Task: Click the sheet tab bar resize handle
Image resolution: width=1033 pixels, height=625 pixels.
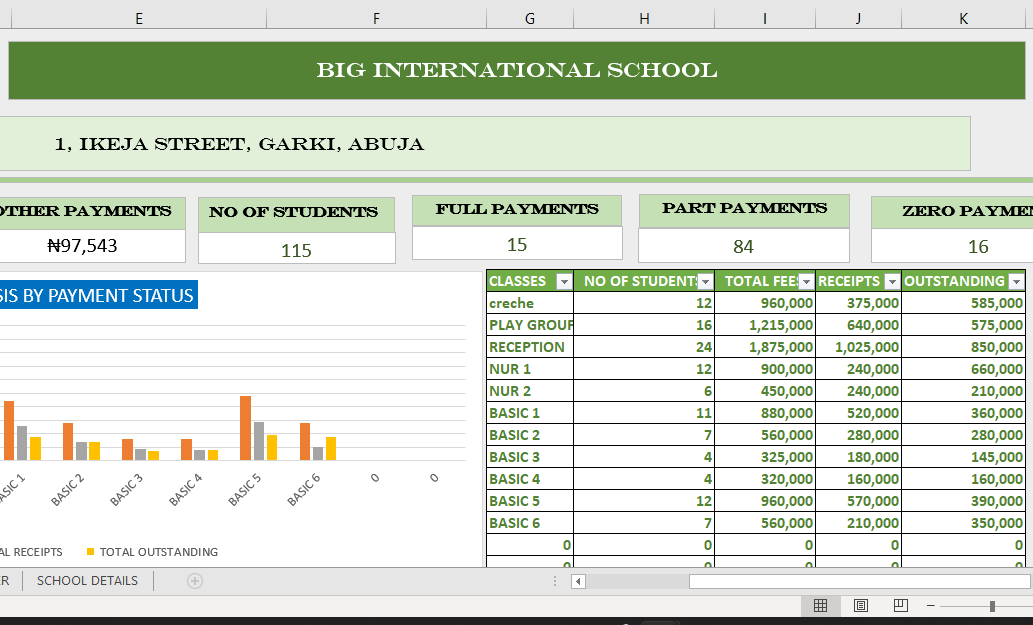Action: click(555, 581)
